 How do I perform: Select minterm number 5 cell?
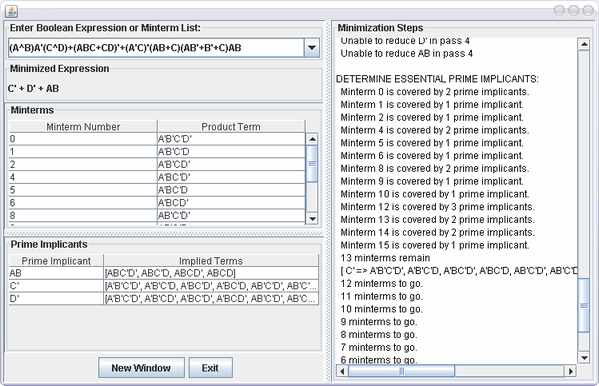pyautogui.click(x=83, y=190)
